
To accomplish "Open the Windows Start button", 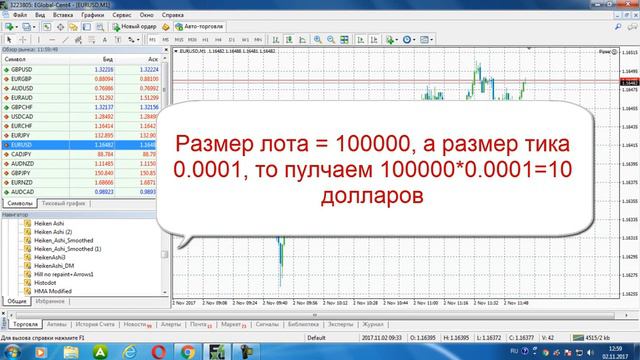I will 12,352.
